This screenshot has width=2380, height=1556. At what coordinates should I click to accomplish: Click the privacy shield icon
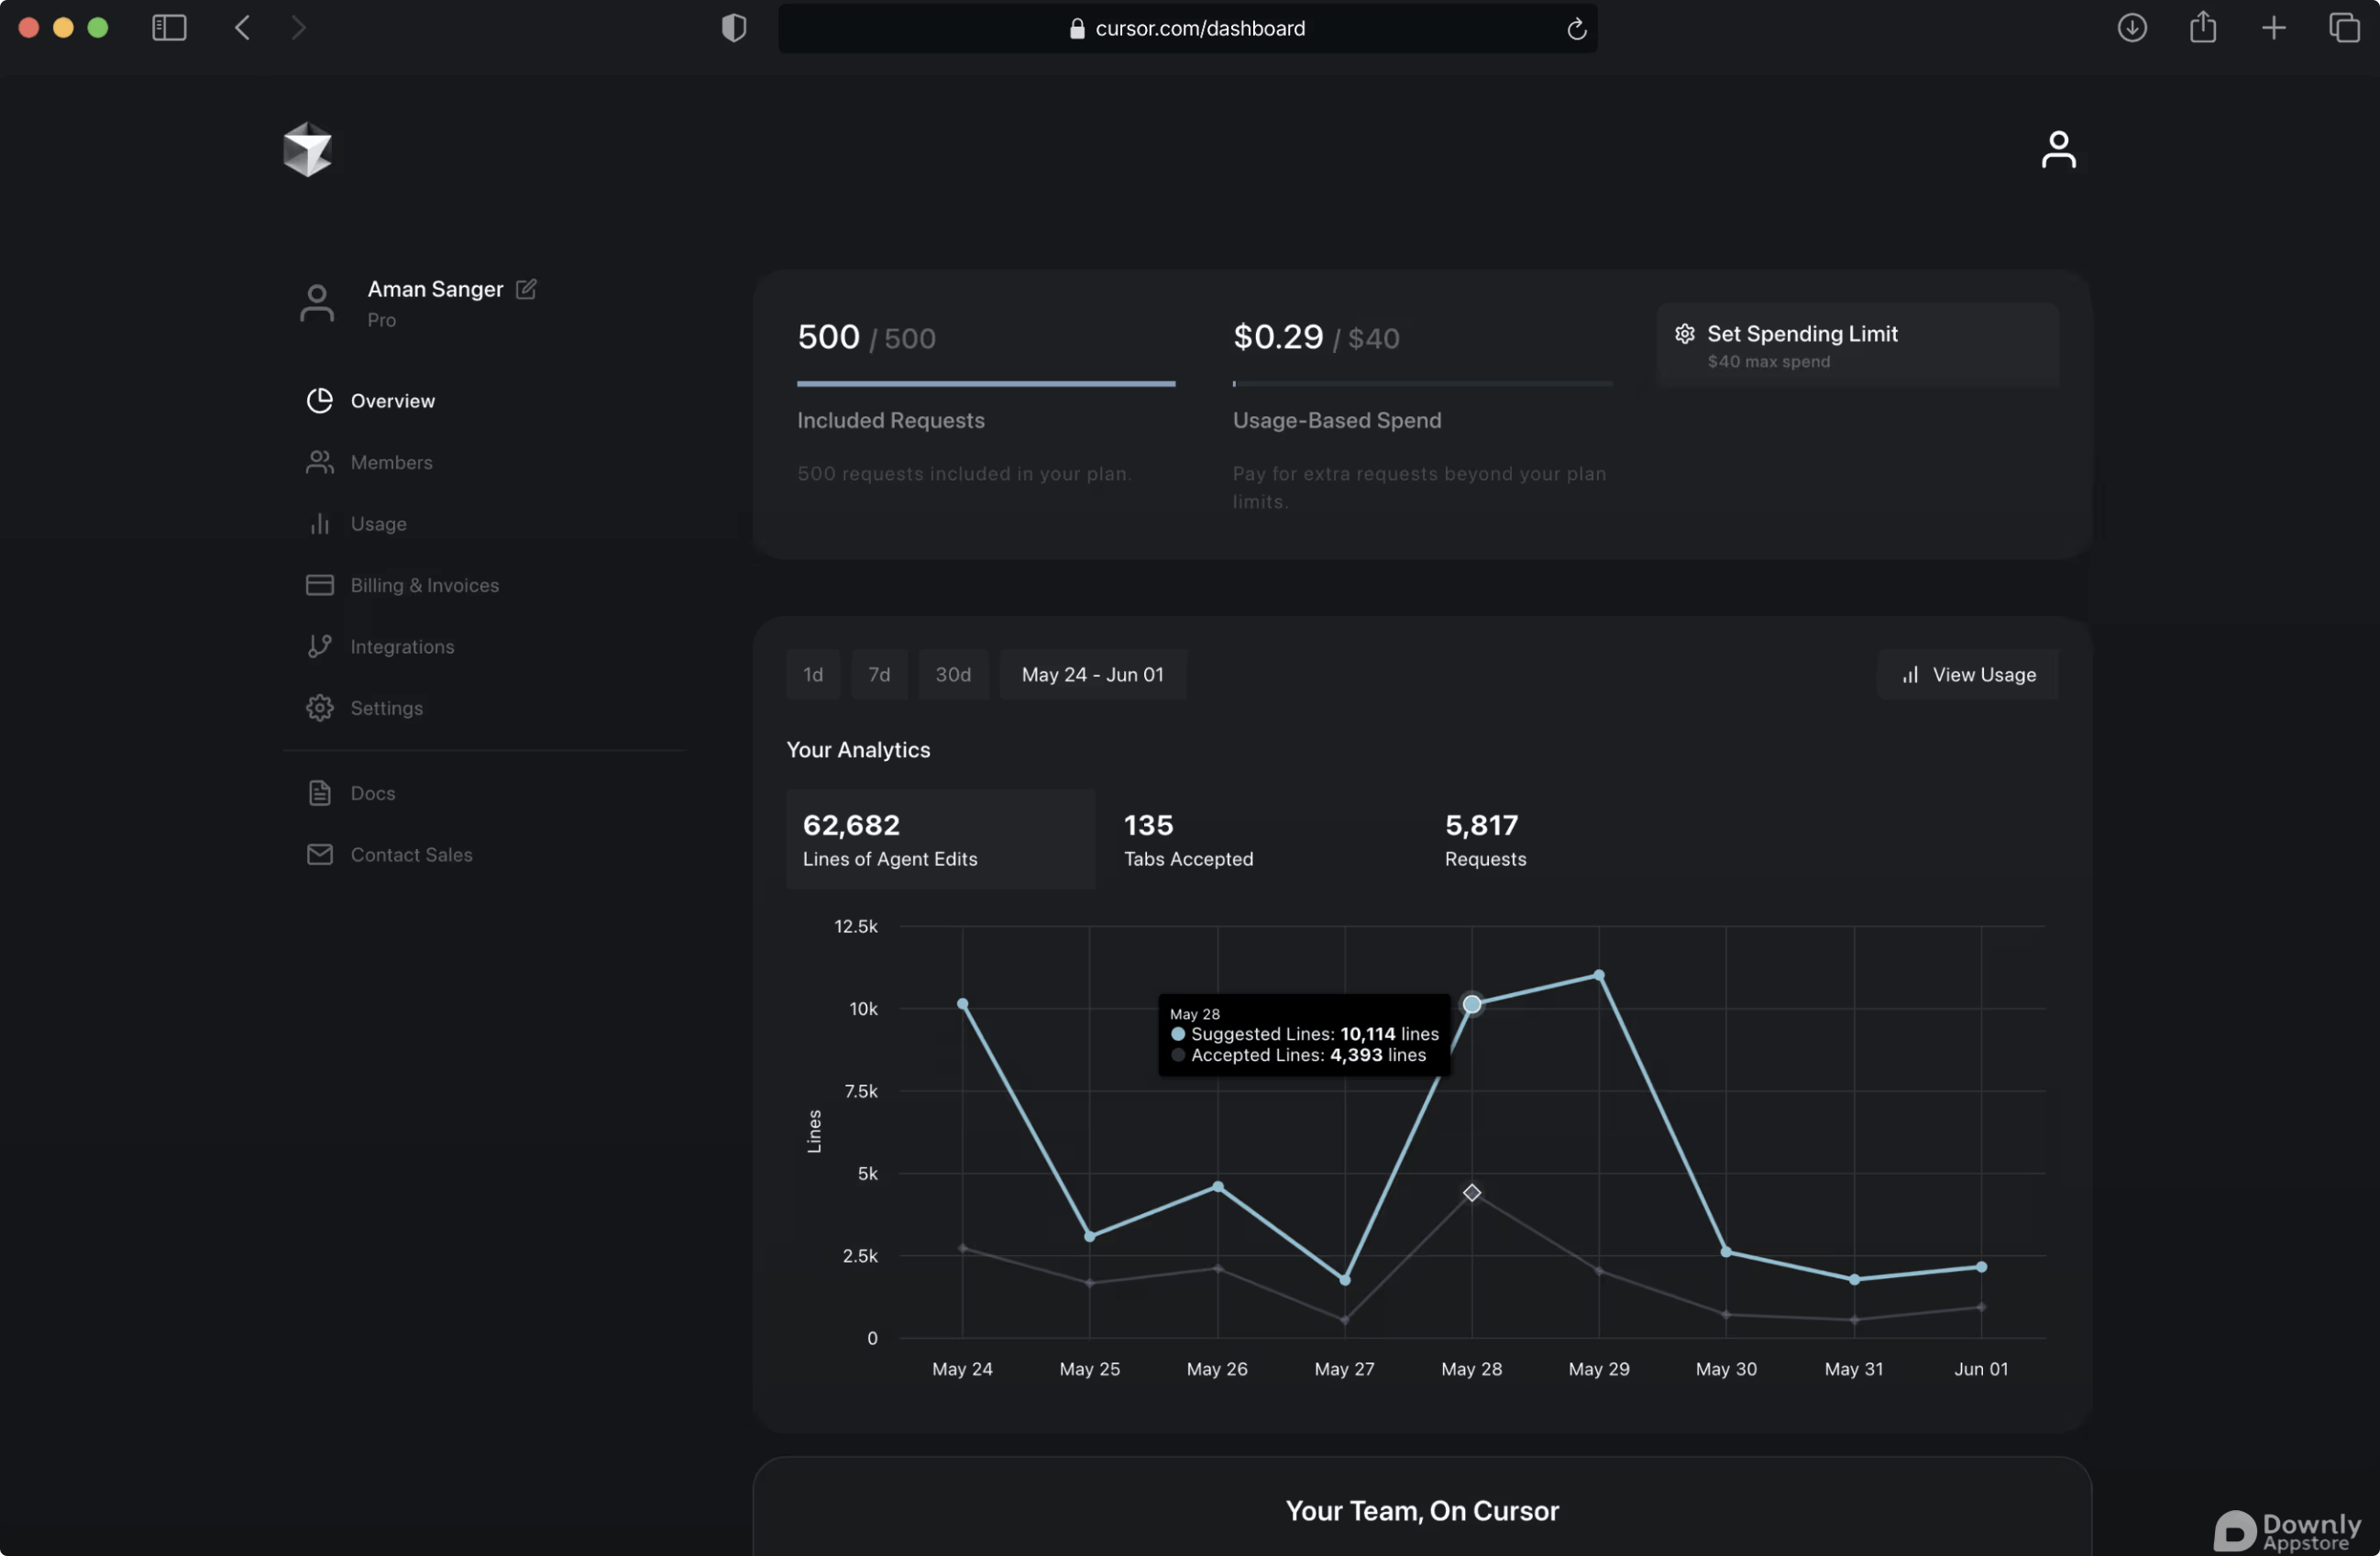pyautogui.click(x=734, y=28)
